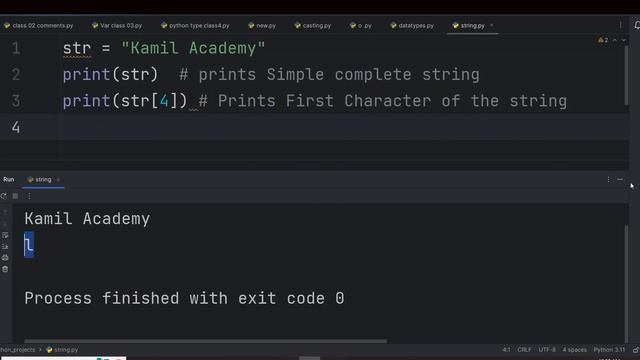Click the "Kamil Academy" console output
640x360 pixels.
[87, 219]
